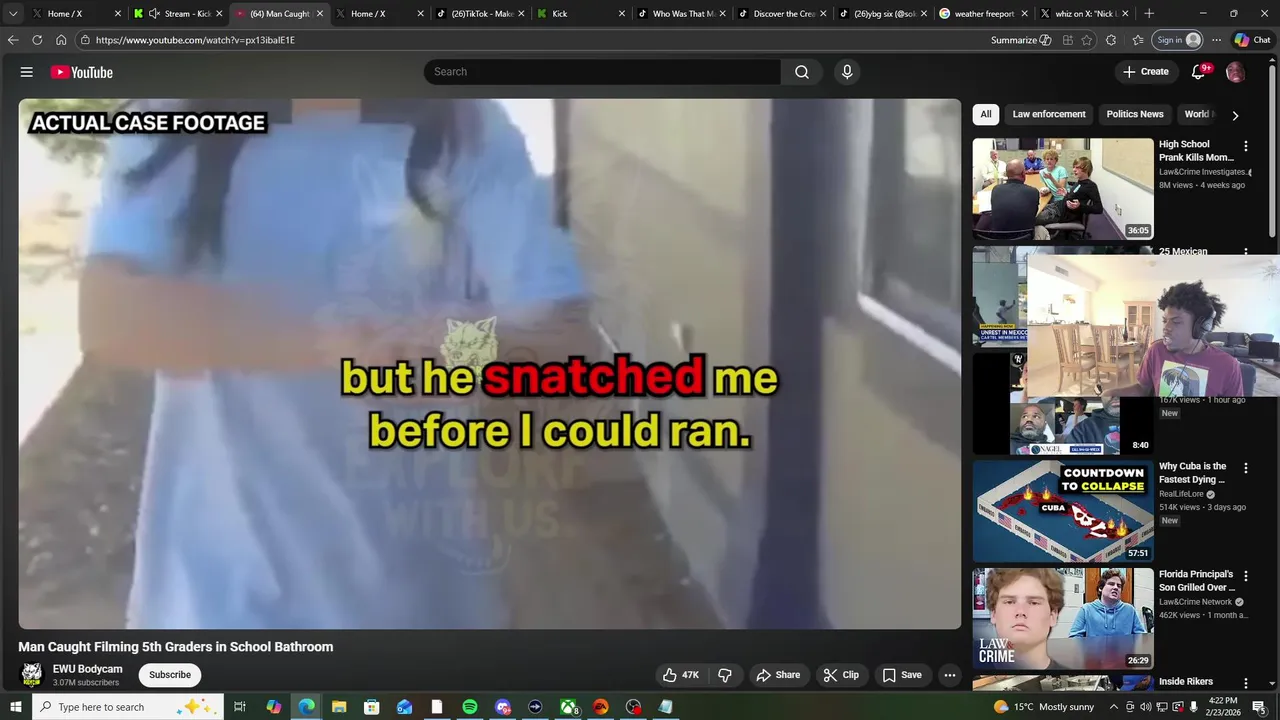
Task: Click the YouTube search magnifier button
Action: pyautogui.click(x=802, y=72)
